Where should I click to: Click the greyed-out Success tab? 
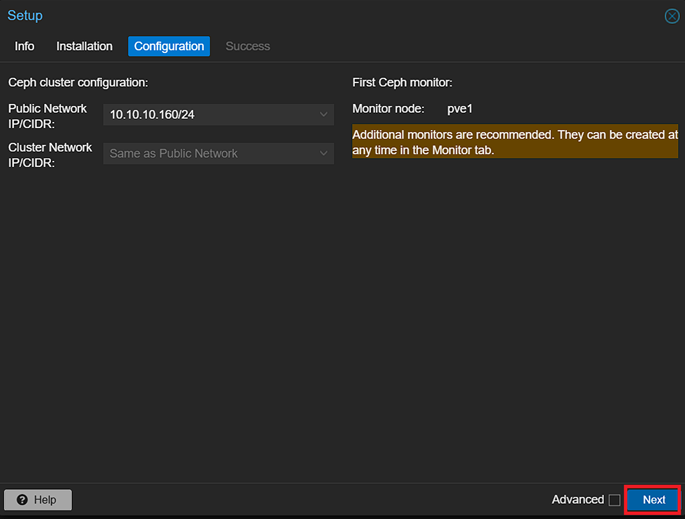pos(247,46)
